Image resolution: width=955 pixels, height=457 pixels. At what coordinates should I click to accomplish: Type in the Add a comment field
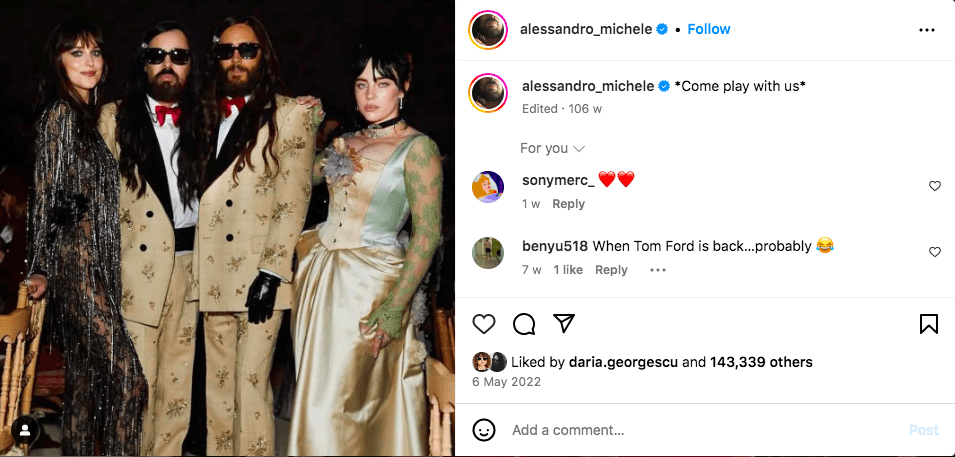tap(700, 430)
